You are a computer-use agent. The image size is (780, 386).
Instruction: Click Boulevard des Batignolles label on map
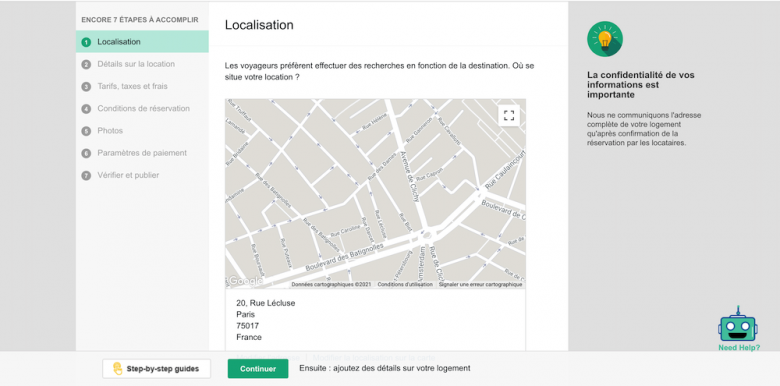pyautogui.click(x=344, y=257)
